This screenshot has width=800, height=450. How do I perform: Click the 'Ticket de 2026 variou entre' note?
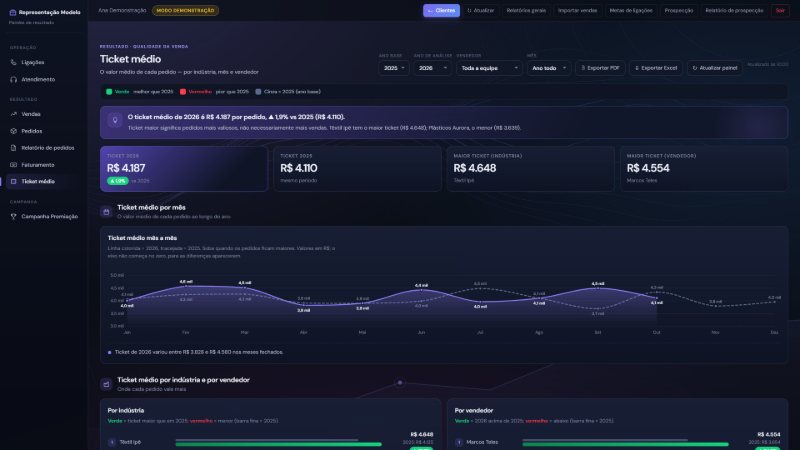tap(199, 353)
